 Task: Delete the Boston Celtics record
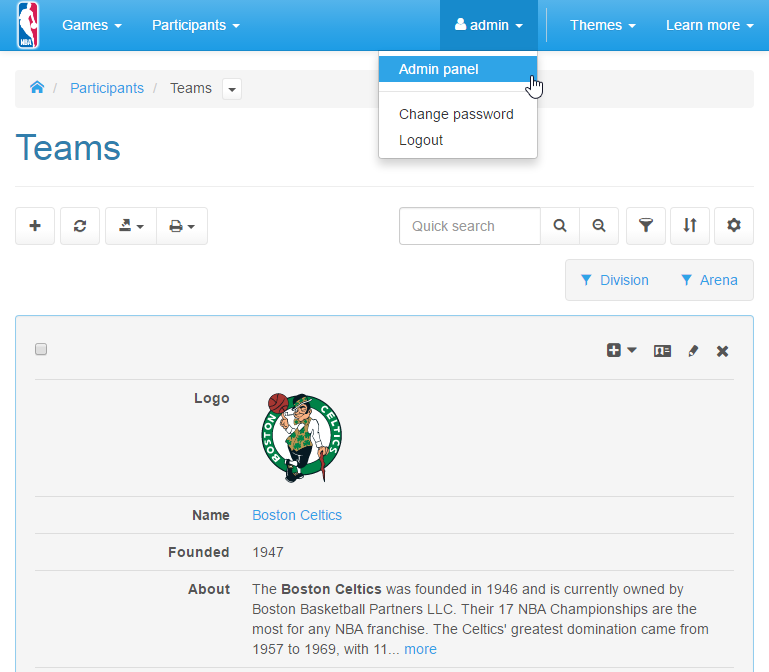coord(723,351)
